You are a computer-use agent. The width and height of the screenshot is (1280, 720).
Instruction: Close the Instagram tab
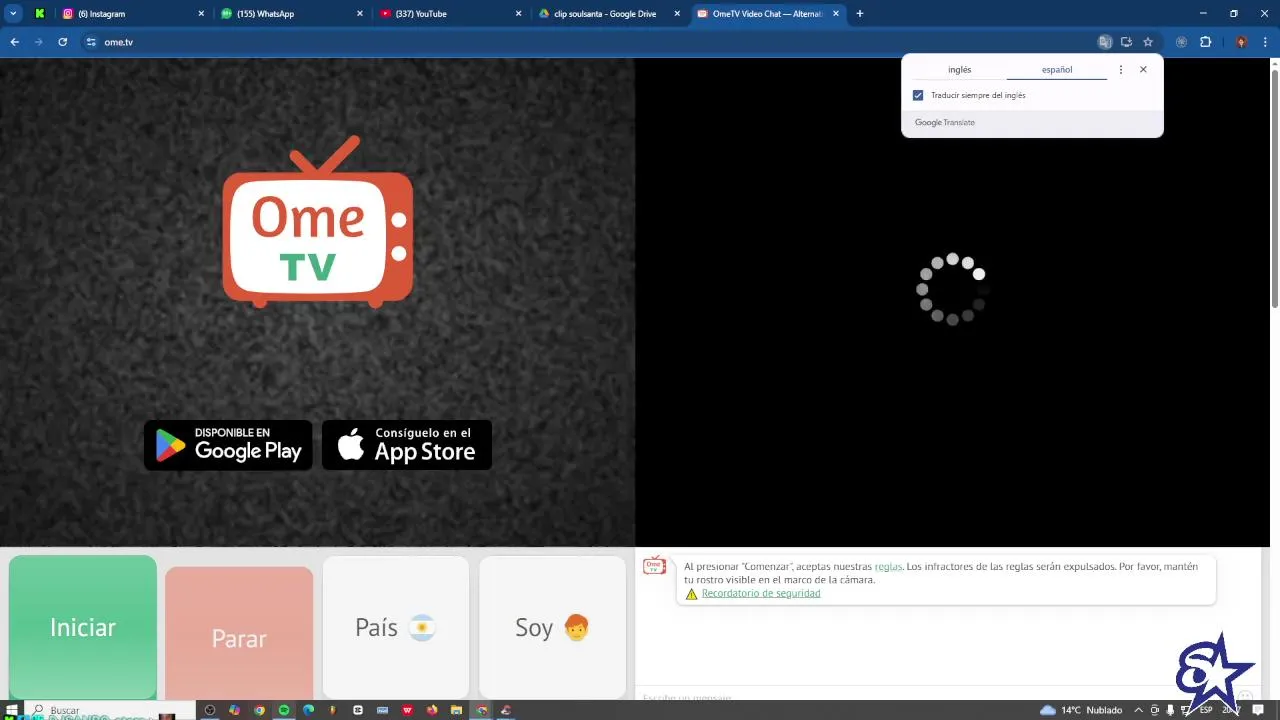[x=201, y=14]
